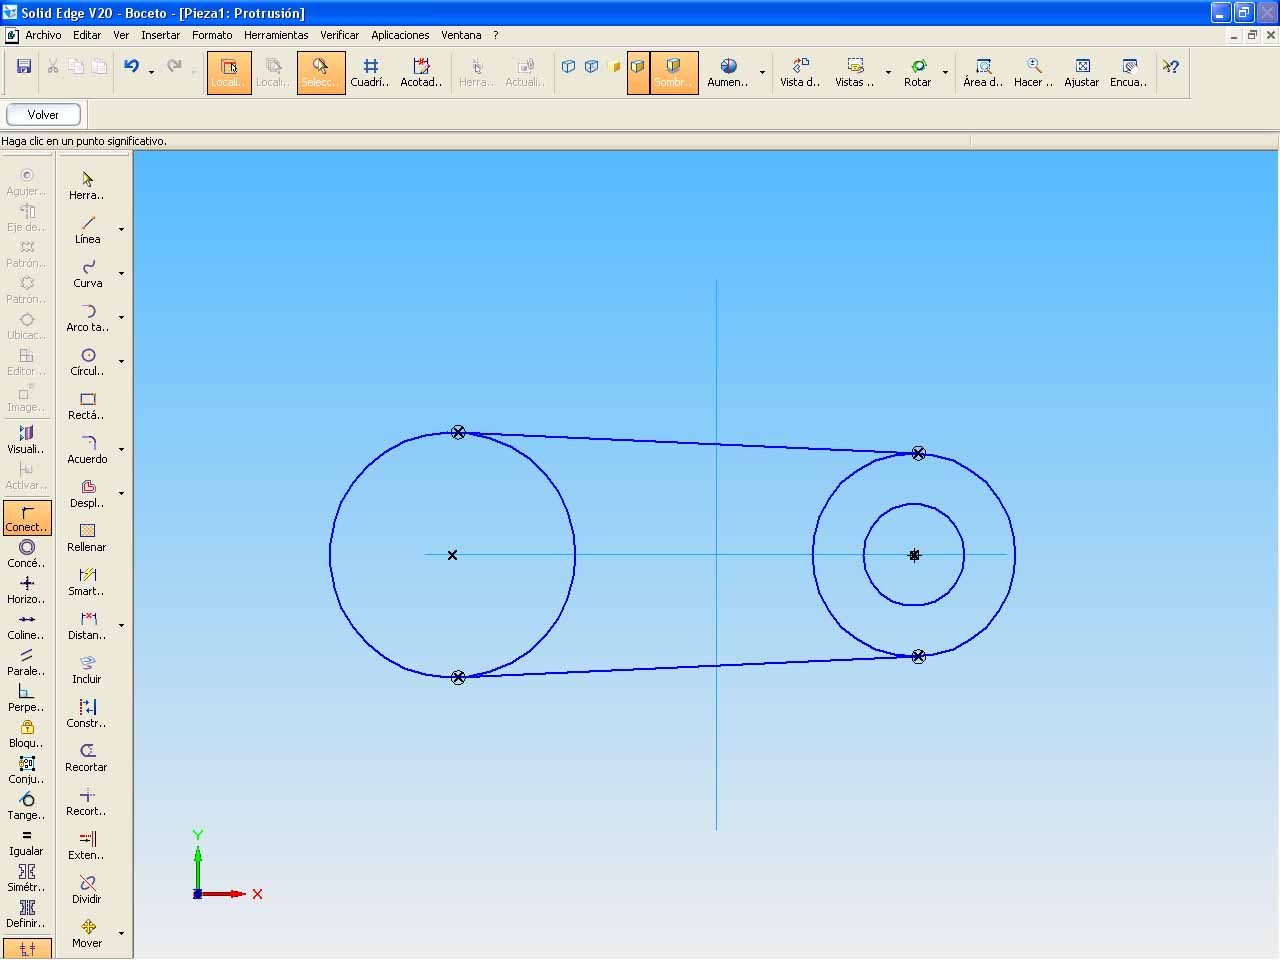Click the Acotad.. dimension tool
The image size is (1280, 960).
(421, 73)
